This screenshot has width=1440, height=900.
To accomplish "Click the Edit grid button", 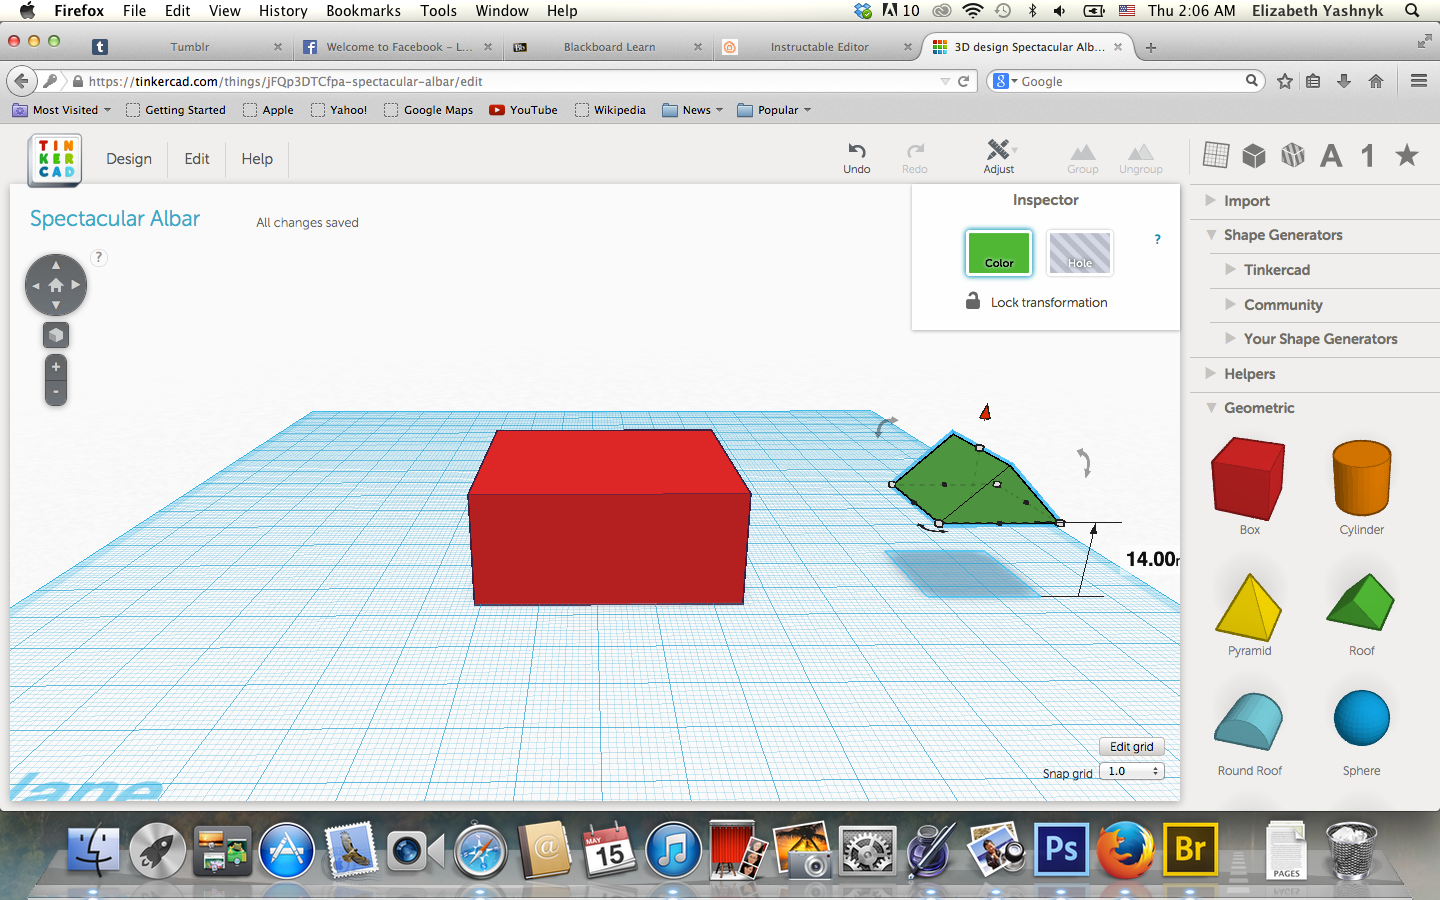I will [x=1131, y=746].
